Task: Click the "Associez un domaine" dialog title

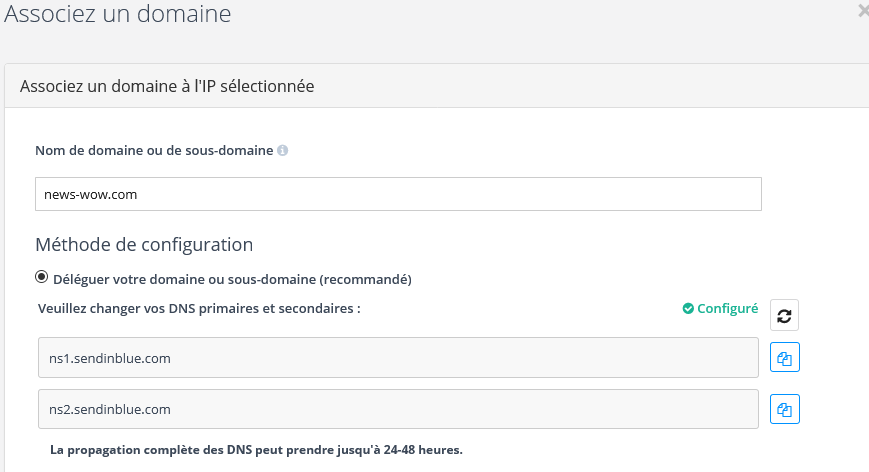Action: (x=118, y=14)
